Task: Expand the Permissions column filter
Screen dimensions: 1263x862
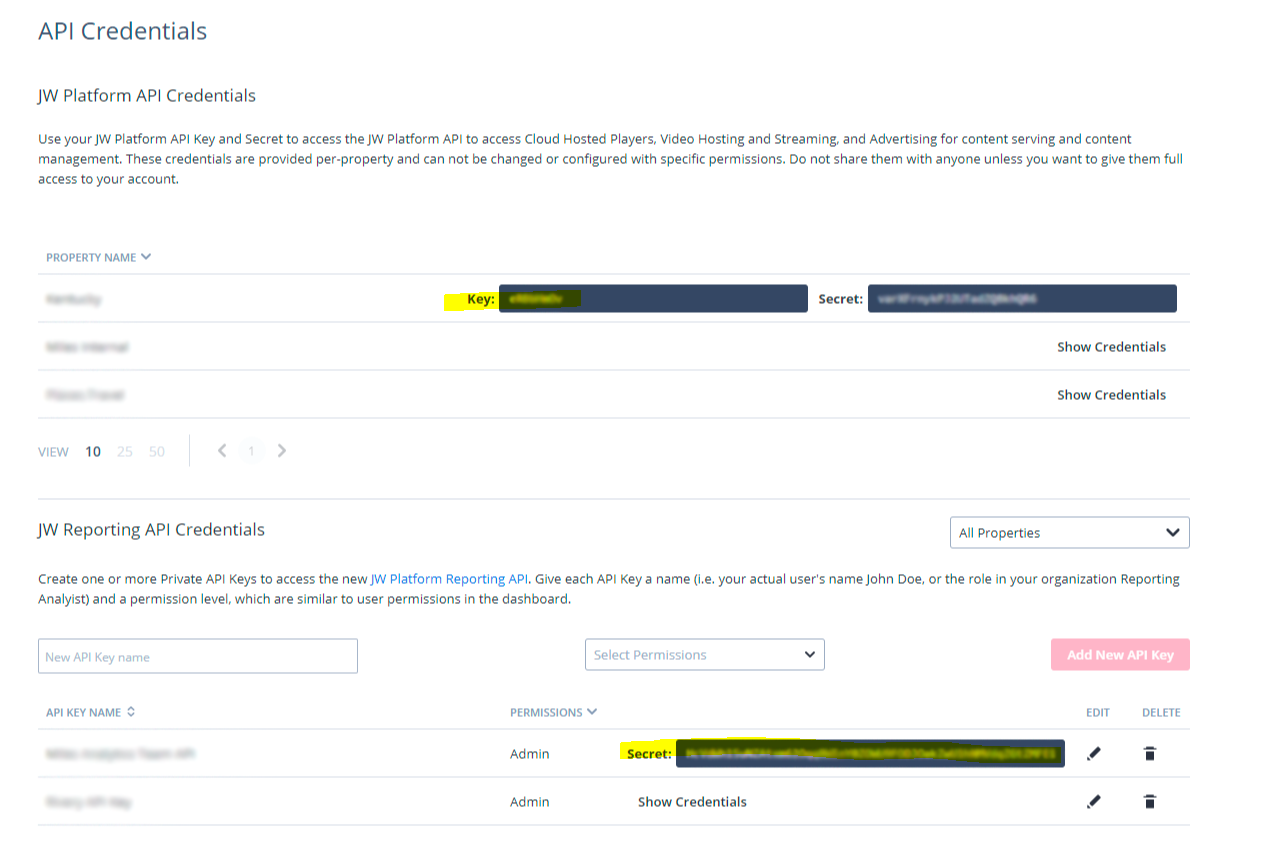Action: coord(592,712)
